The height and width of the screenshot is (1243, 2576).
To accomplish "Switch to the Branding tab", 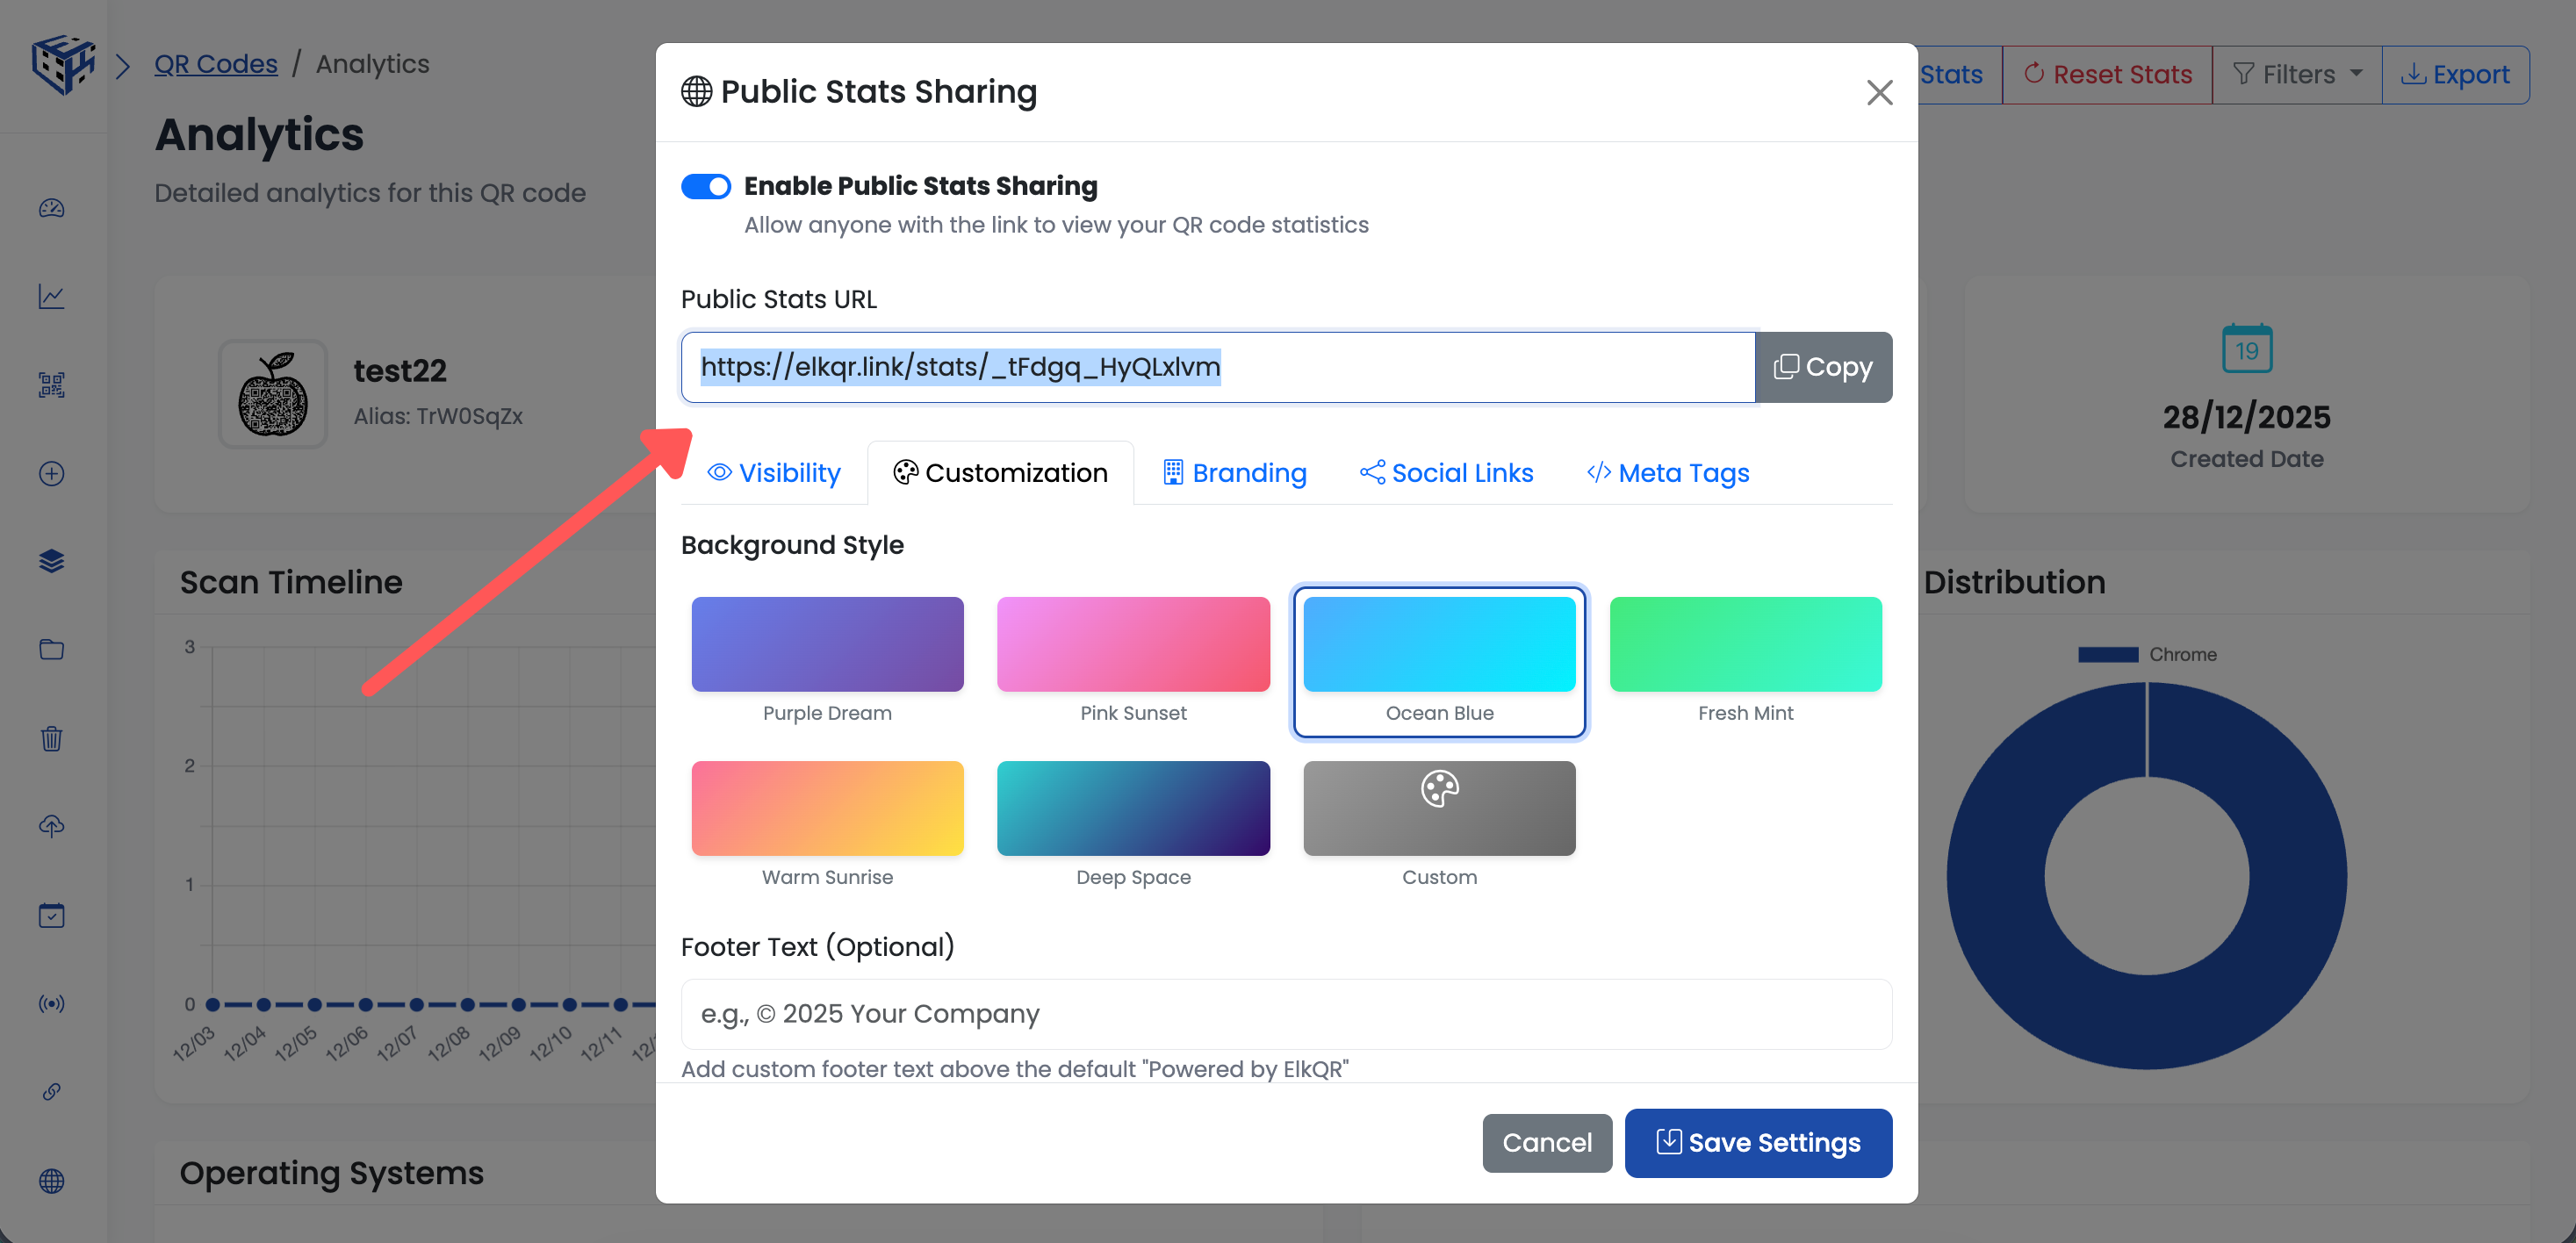I will [x=1234, y=472].
